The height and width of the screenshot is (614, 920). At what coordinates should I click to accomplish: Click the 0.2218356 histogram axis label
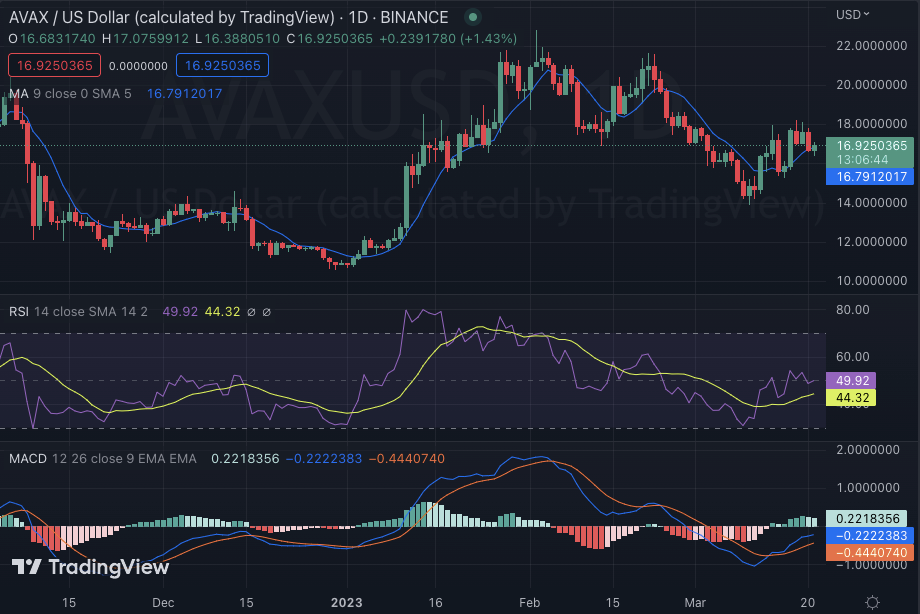867,518
